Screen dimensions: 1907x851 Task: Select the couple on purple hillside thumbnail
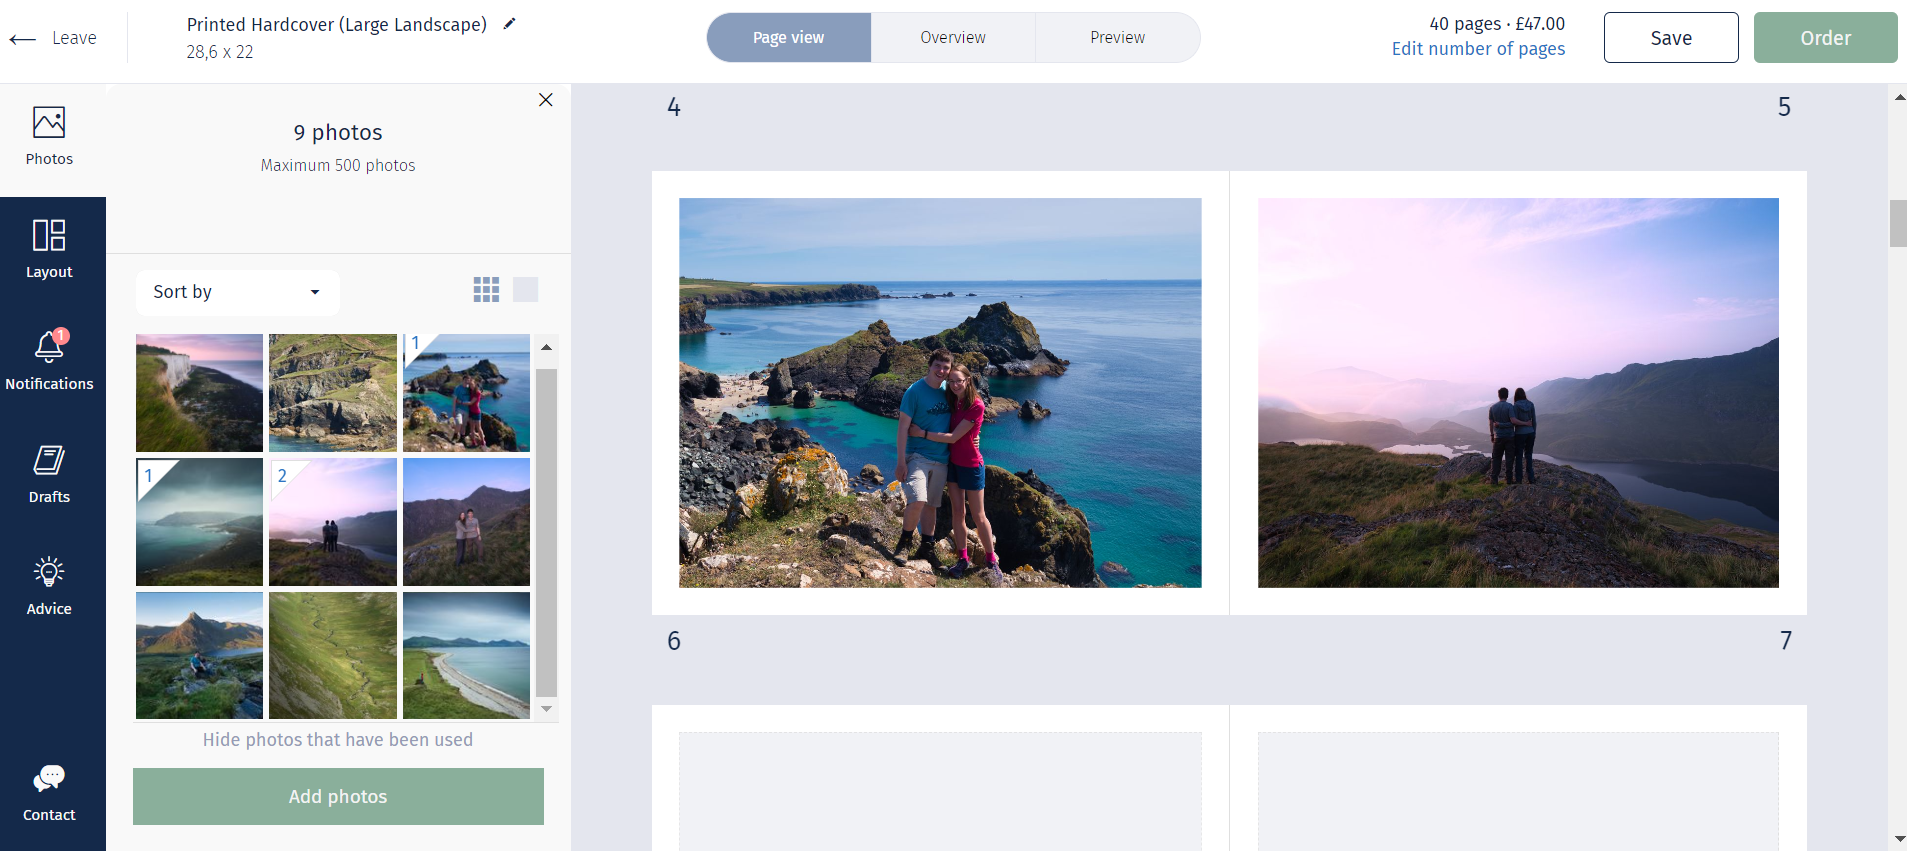(466, 522)
